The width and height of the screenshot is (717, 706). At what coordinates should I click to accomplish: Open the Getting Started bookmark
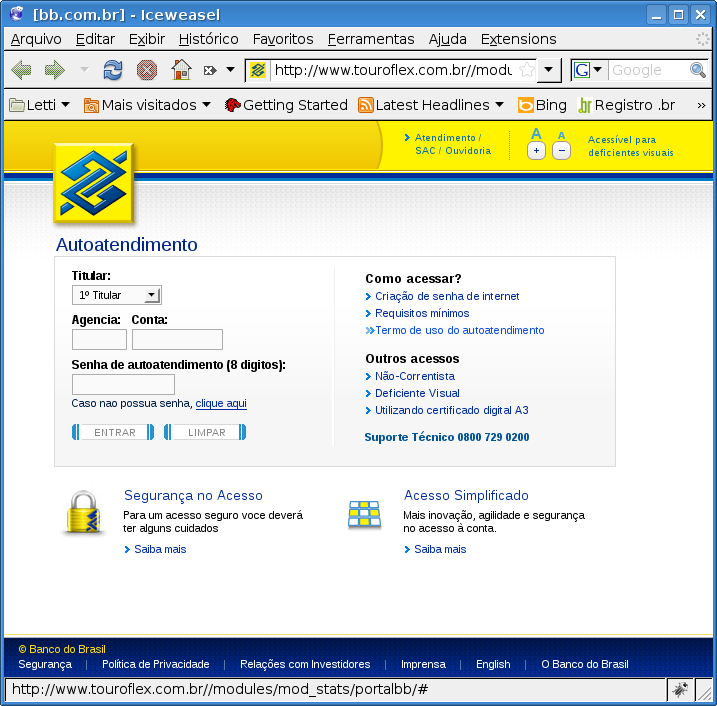pos(286,105)
